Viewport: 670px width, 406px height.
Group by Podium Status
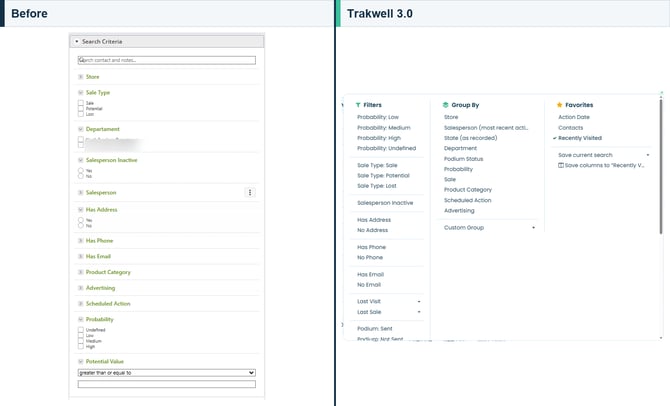(464, 159)
